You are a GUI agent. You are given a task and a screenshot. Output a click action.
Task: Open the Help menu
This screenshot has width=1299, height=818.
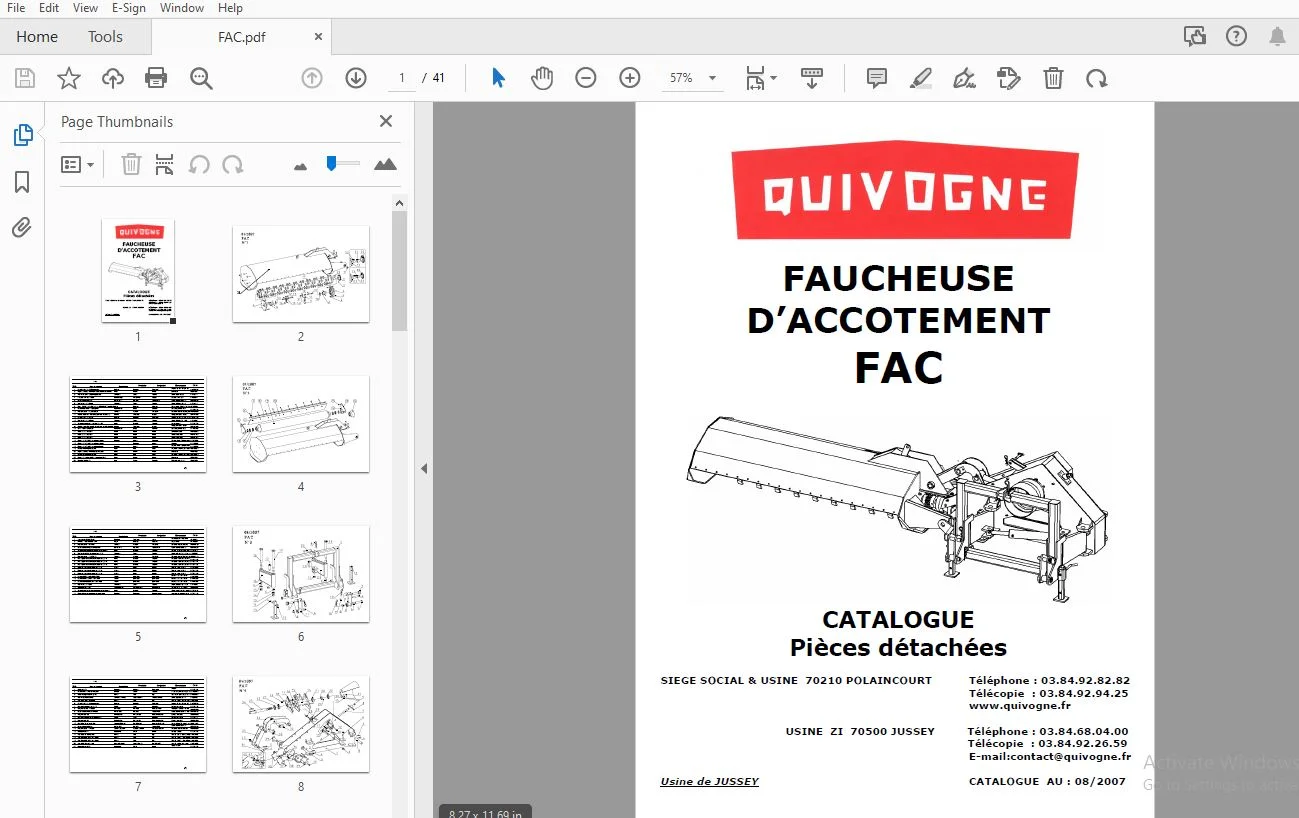[x=230, y=8]
